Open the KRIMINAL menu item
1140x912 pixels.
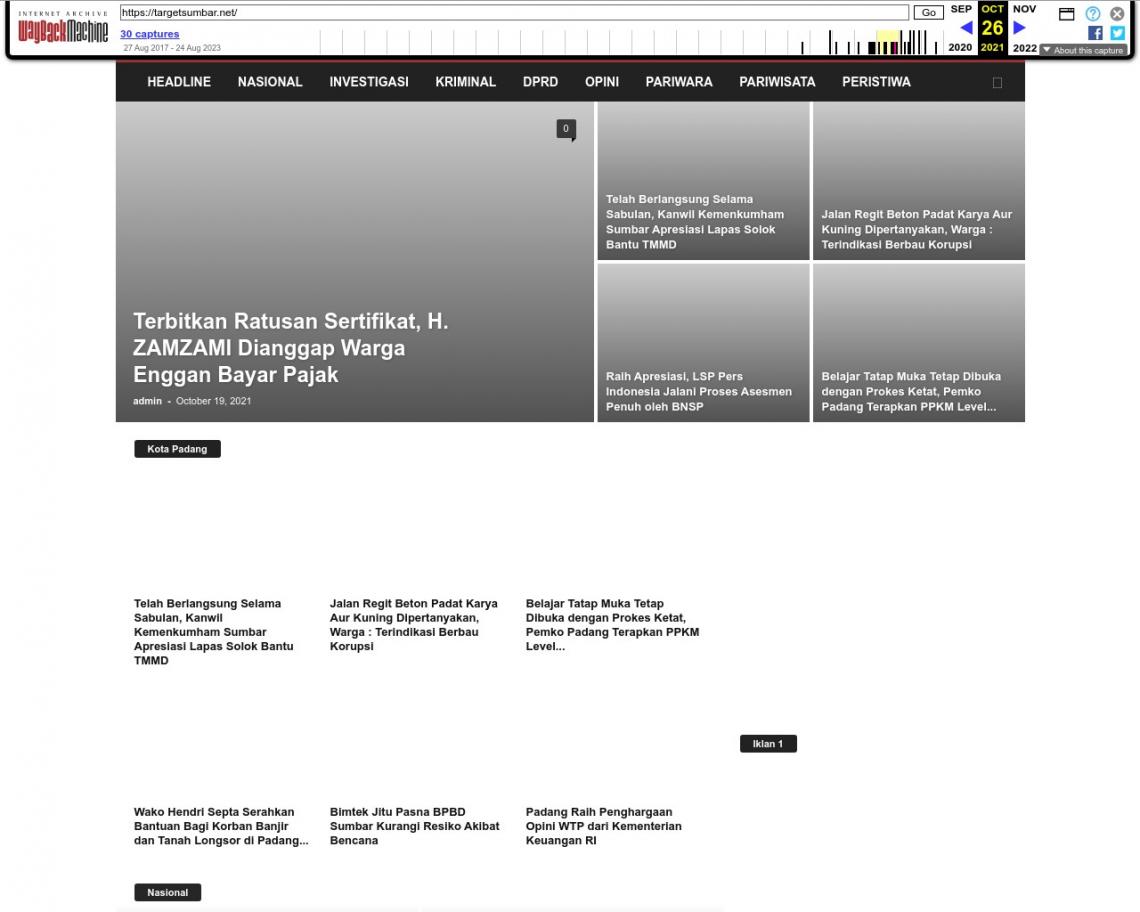point(465,82)
